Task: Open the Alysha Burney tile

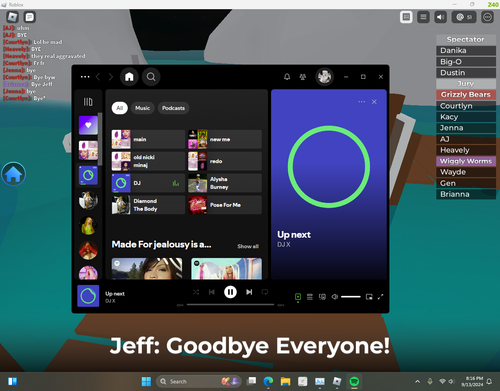Action: coord(225,183)
